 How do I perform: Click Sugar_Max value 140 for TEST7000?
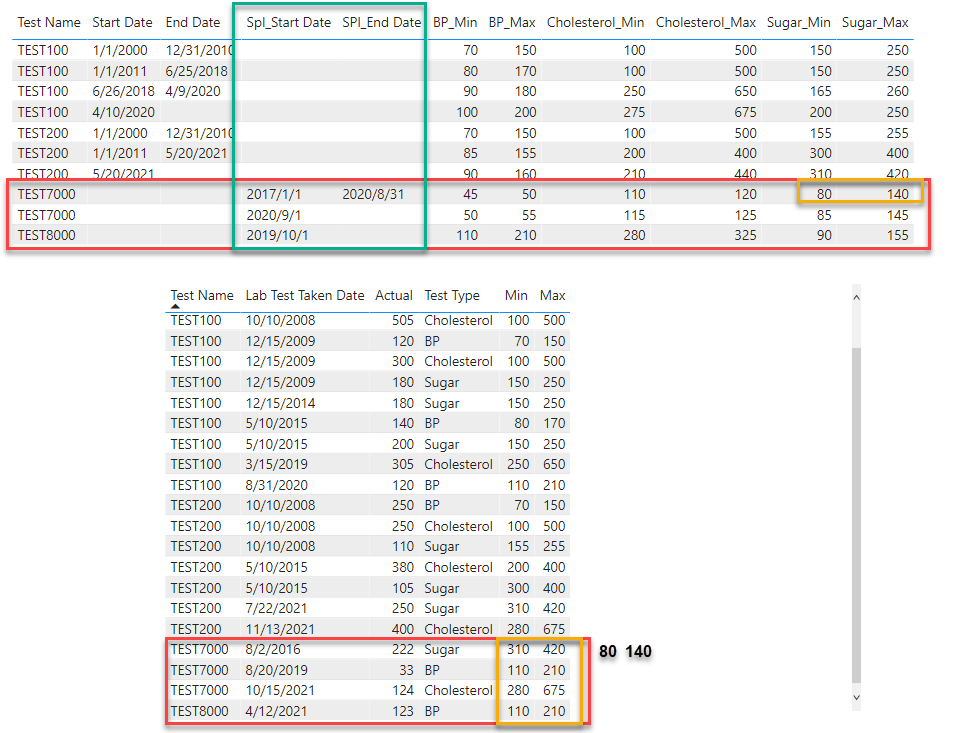pos(897,194)
